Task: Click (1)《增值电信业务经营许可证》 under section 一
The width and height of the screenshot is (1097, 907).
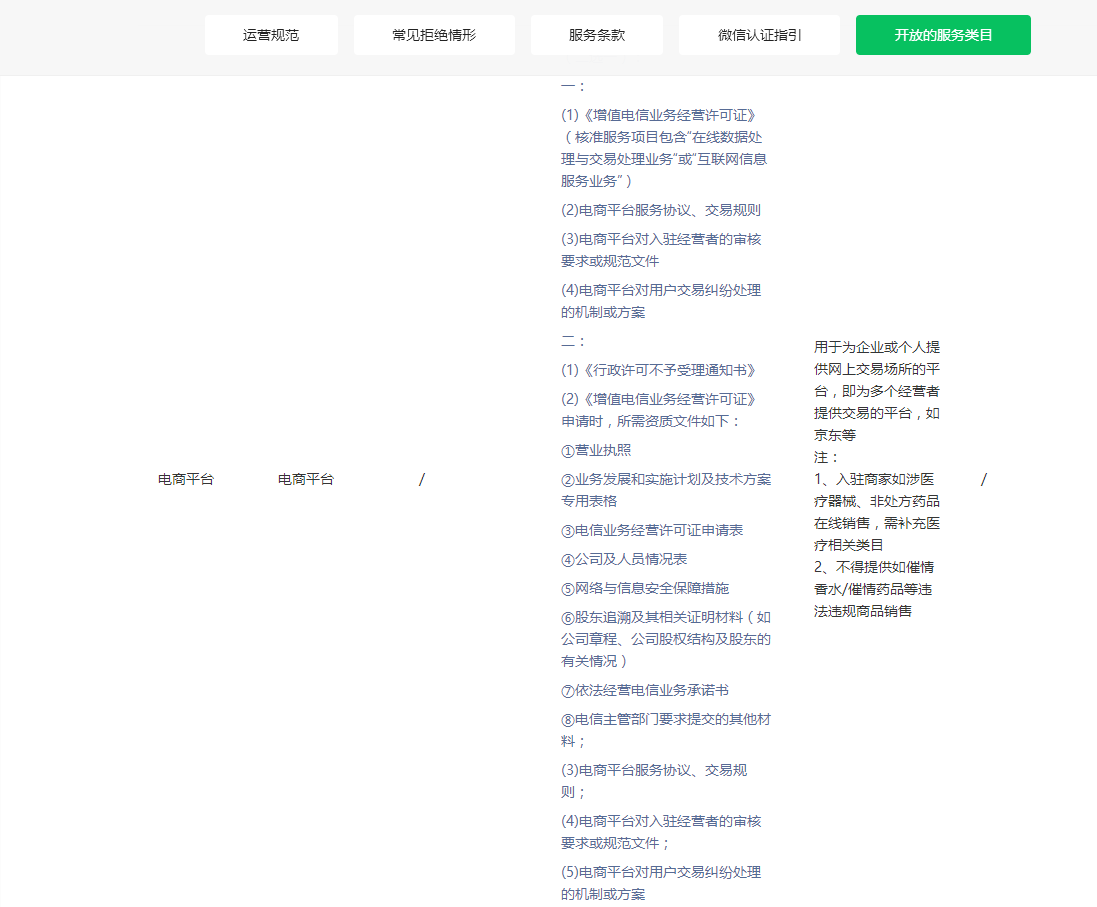Action: (x=658, y=115)
